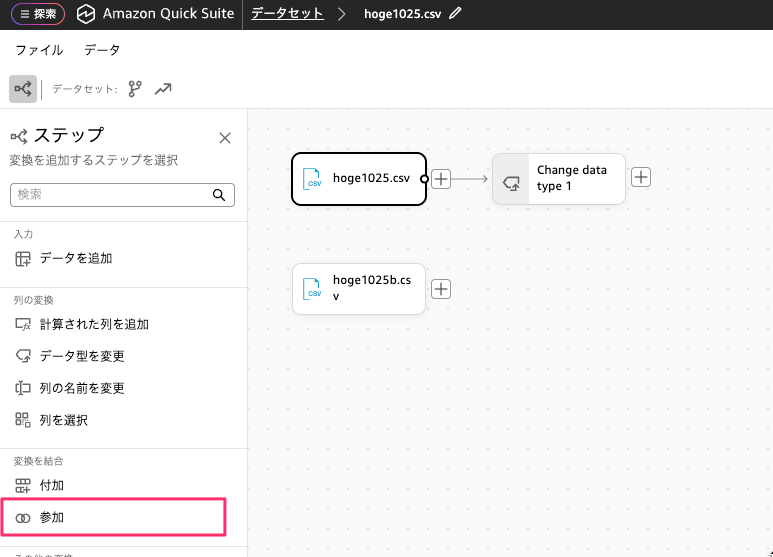Open the 探索 navigation button
Screen dimensions: 773x557
[x=38, y=14]
